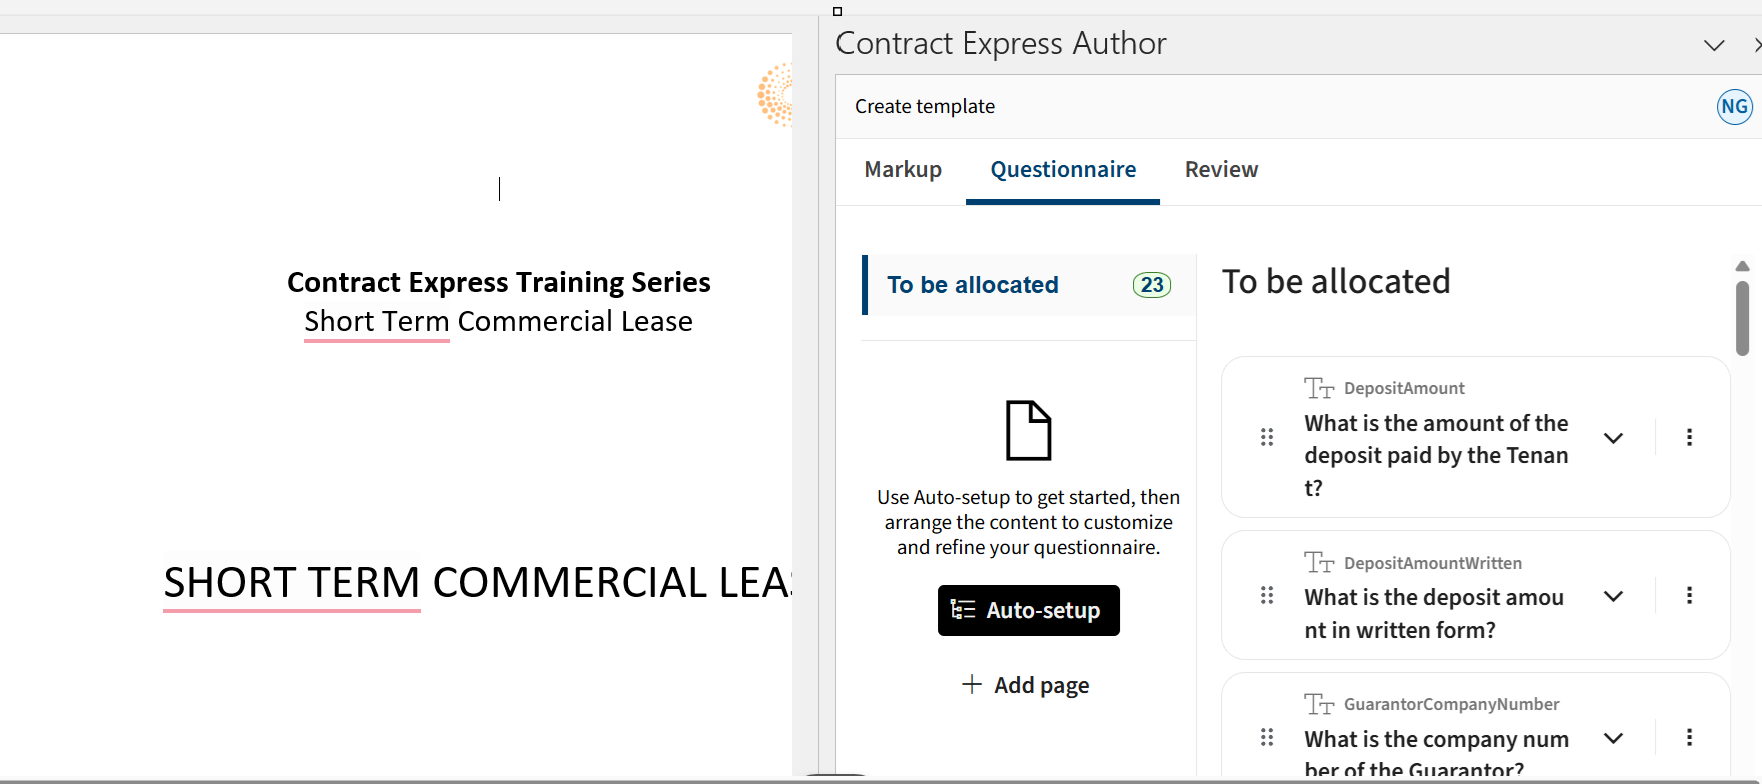Click the text type icon beside DepositAmount
The height and width of the screenshot is (784, 1762).
(1319, 388)
